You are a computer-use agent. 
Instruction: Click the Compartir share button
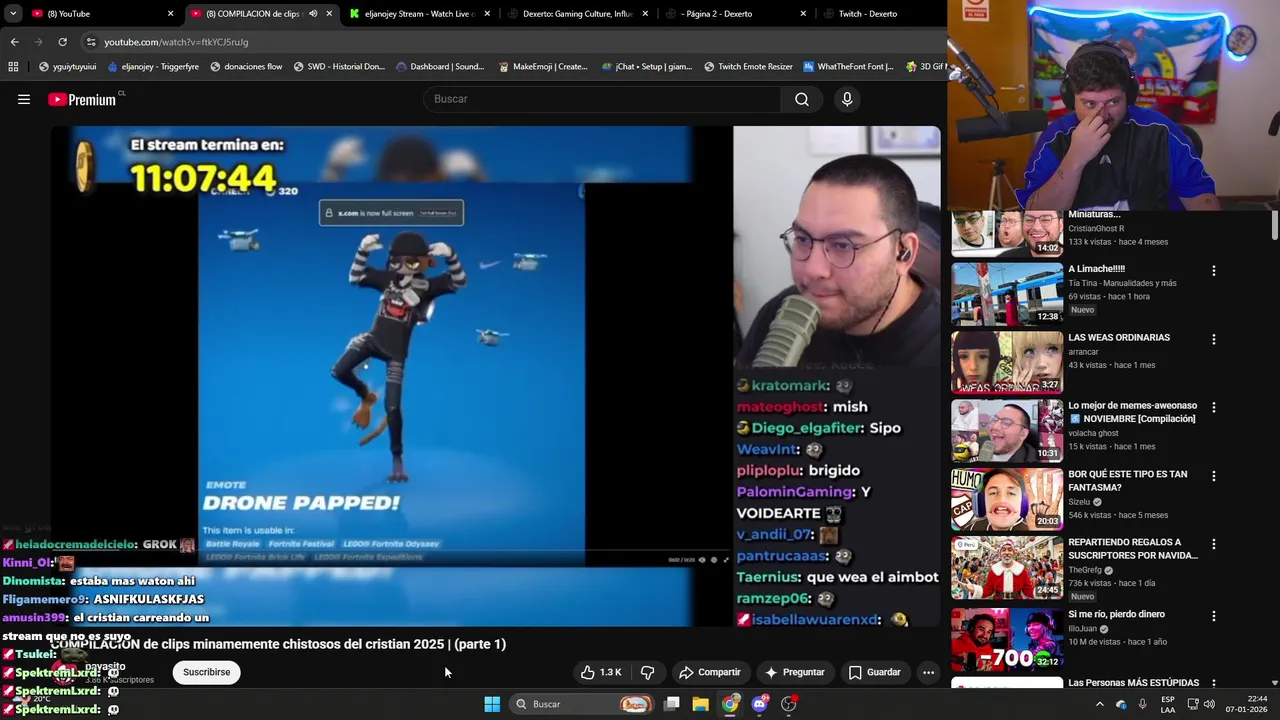[709, 672]
